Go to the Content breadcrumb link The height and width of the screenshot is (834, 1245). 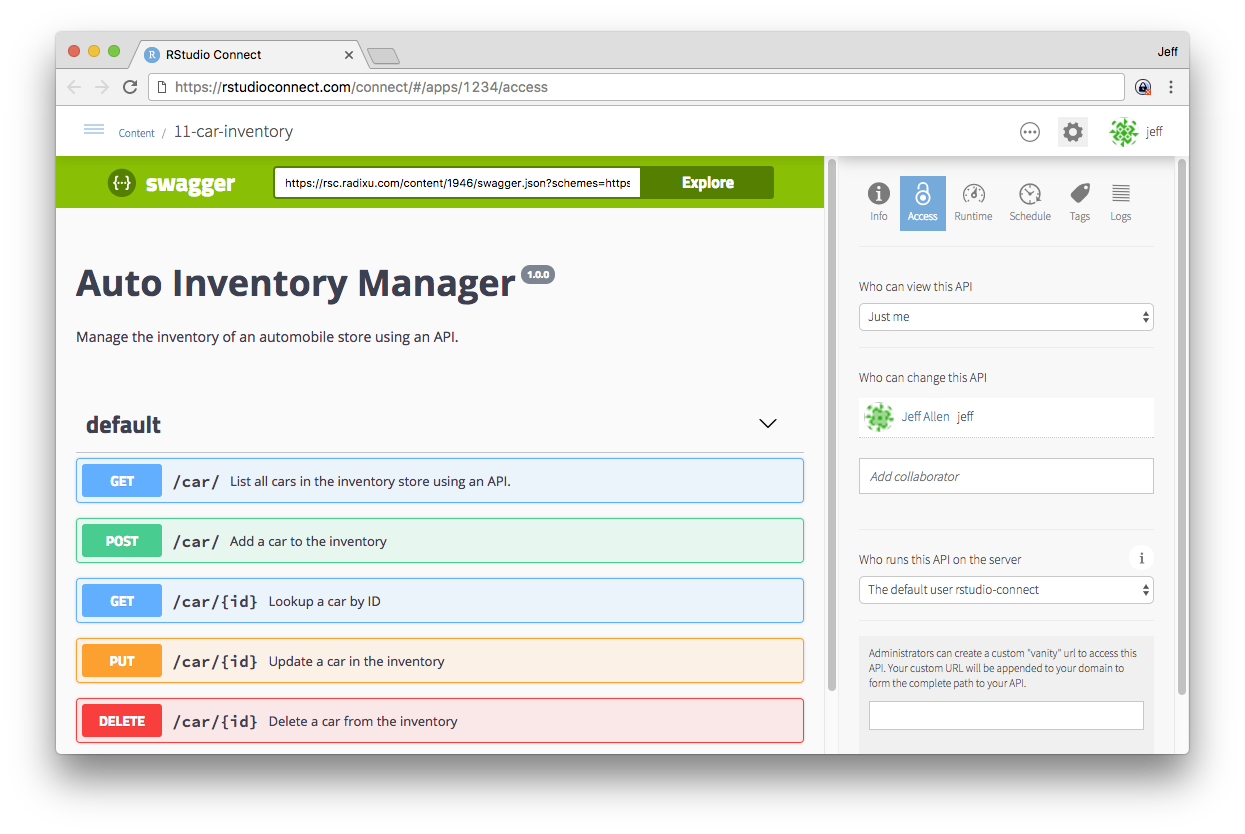coord(136,133)
